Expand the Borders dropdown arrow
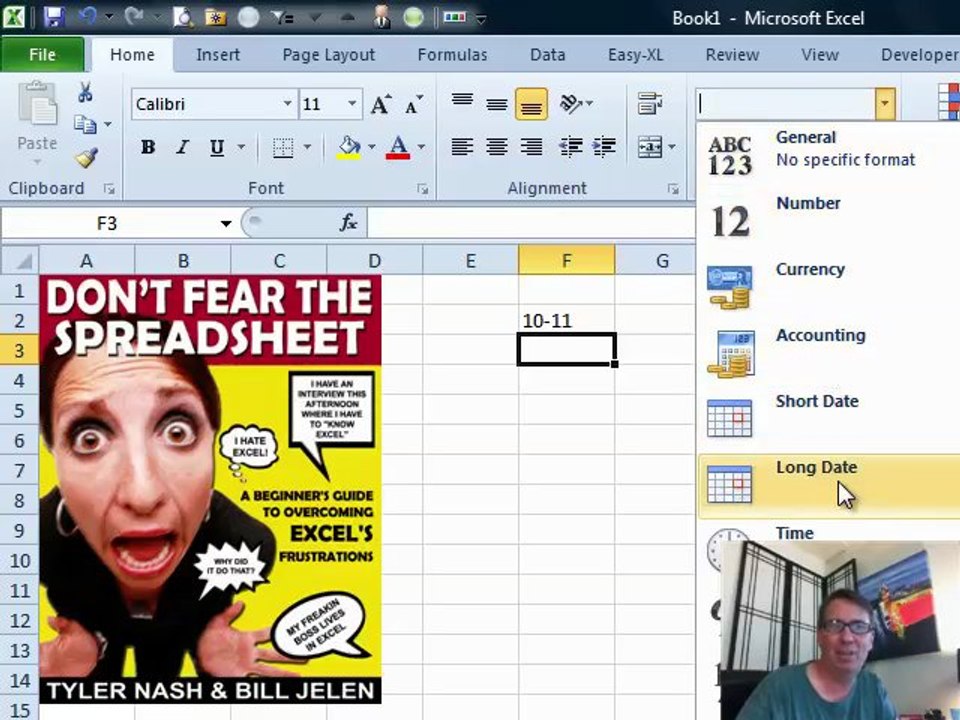Screen dimensions: 960x720 pos(307,147)
